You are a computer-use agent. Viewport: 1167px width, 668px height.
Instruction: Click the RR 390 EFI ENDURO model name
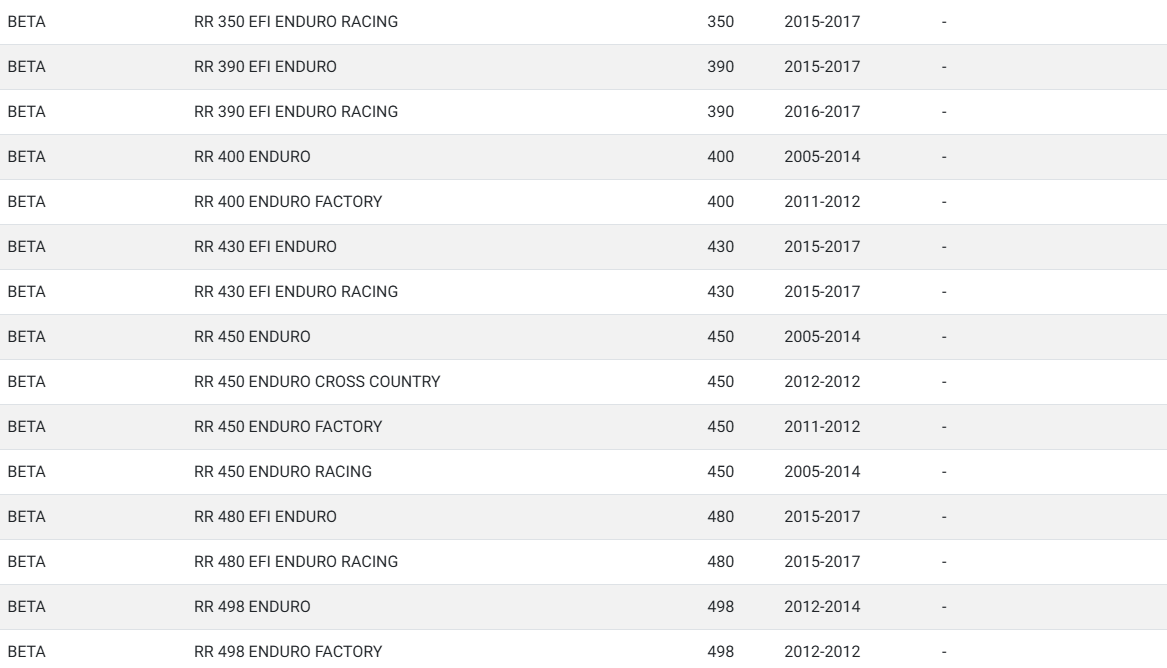point(265,67)
